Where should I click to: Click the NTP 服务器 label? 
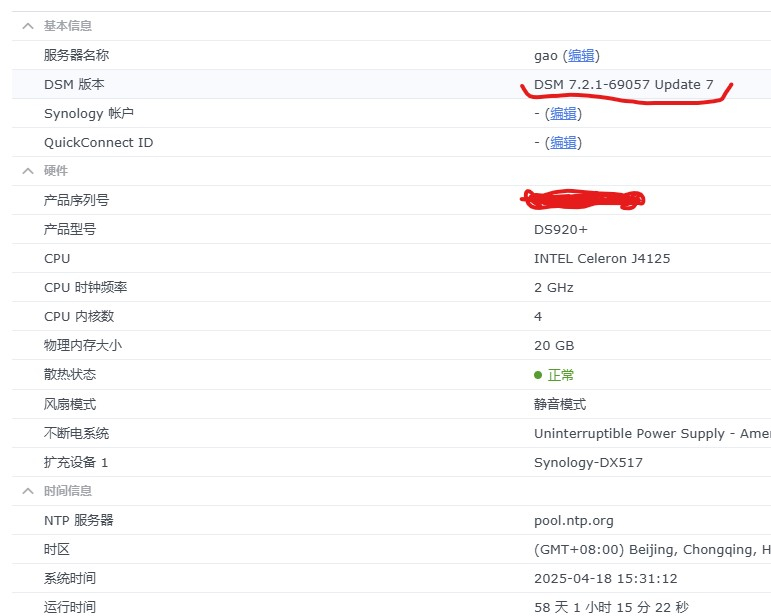tap(79, 520)
